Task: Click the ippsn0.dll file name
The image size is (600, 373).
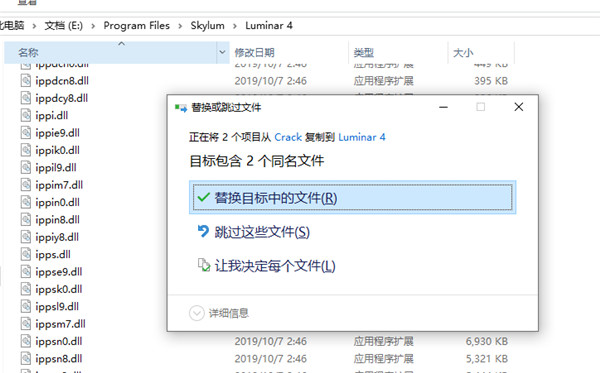Action: 59,341
